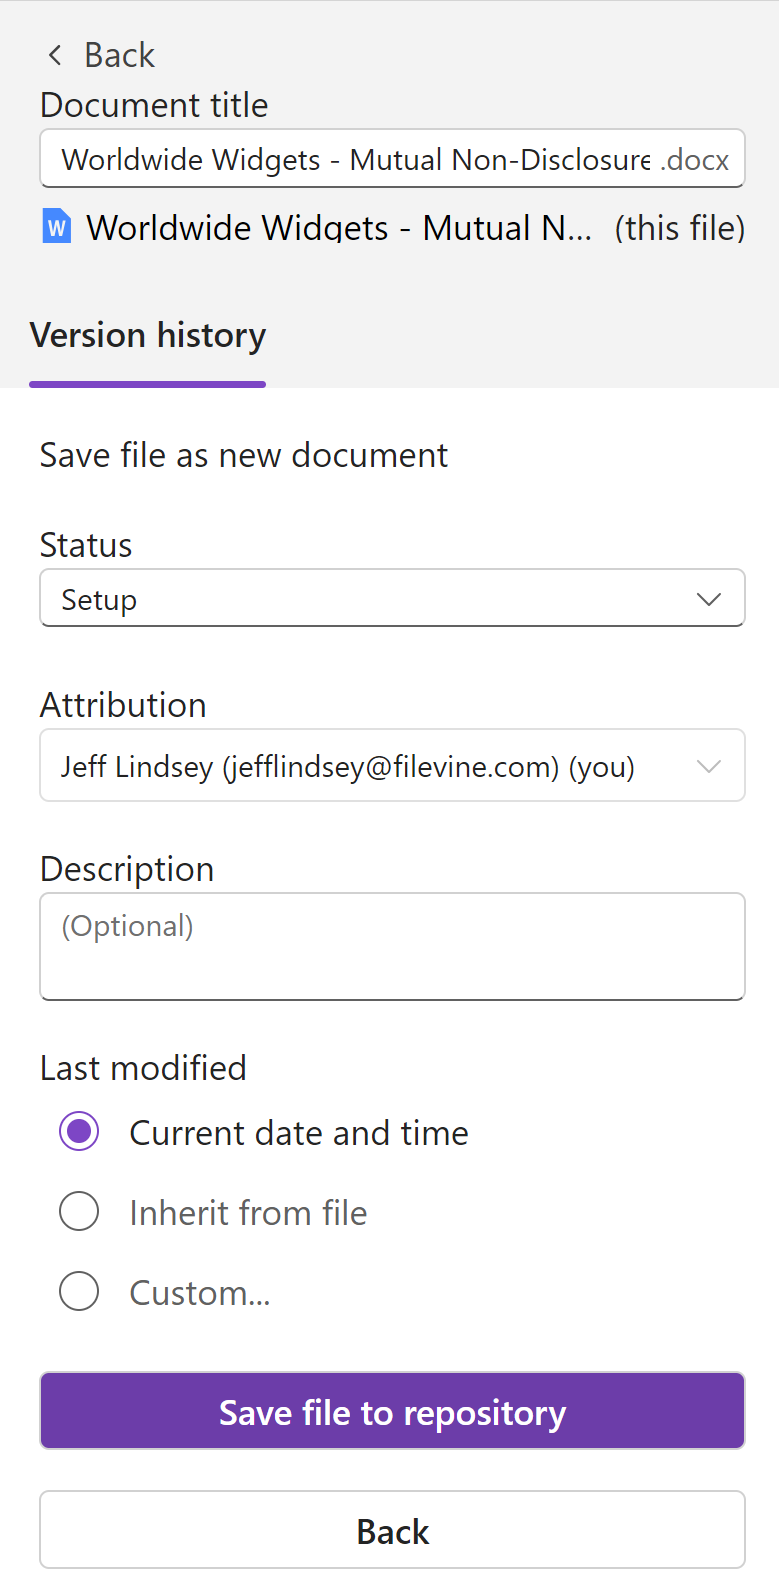This screenshot has height=1589, width=779.
Task: Click the blue Word document file icon
Action: pyautogui.click(x=57, y=227)
